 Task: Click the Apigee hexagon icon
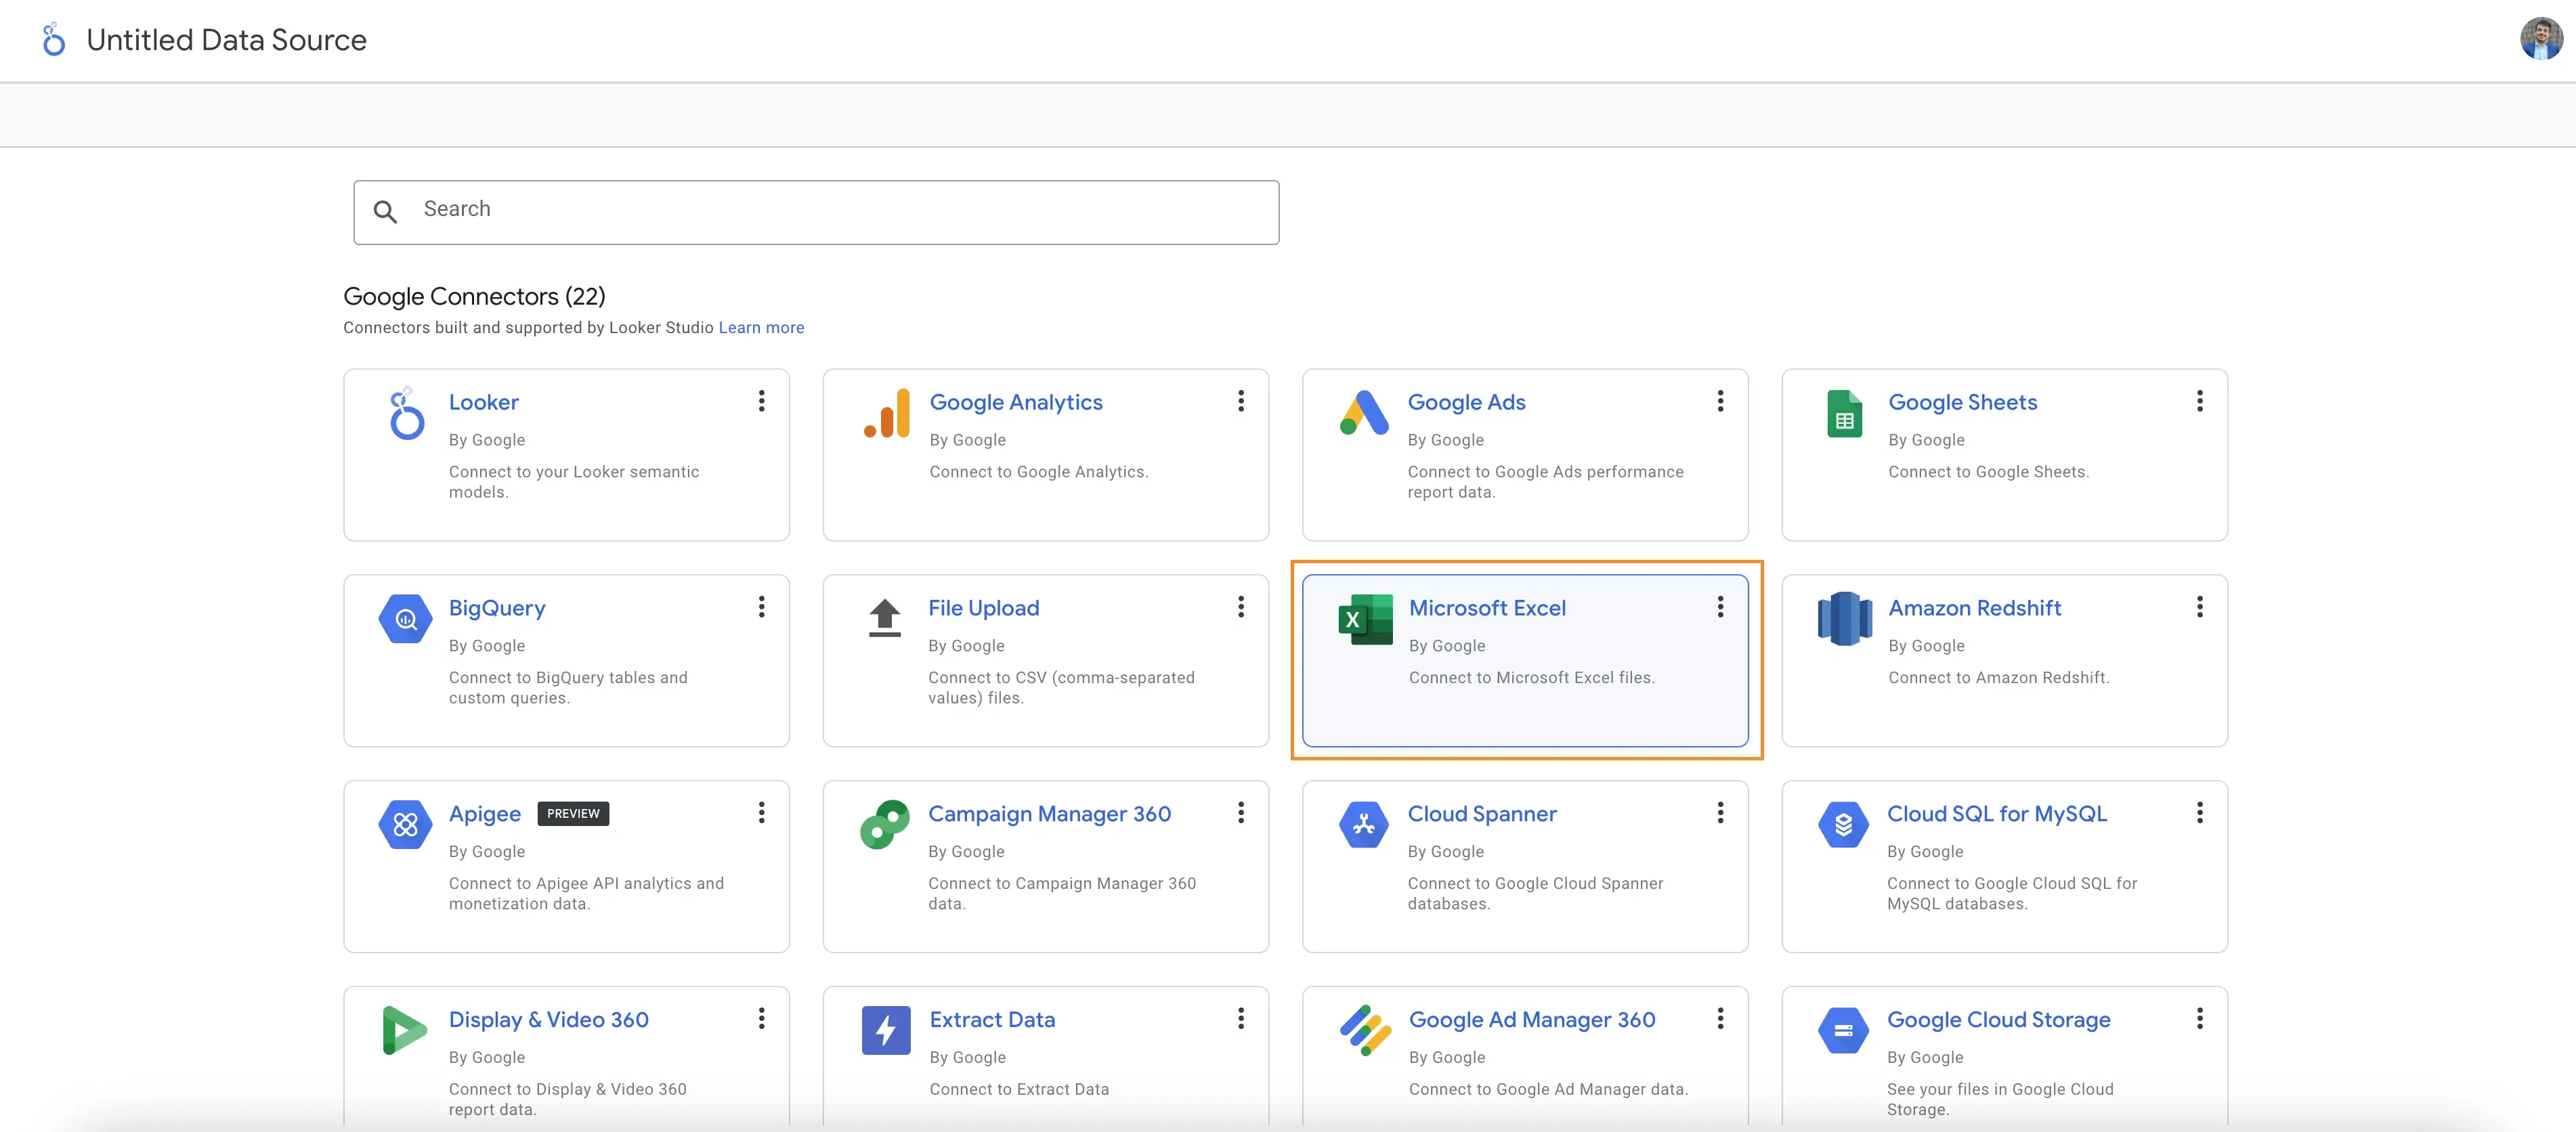point(405,825)
